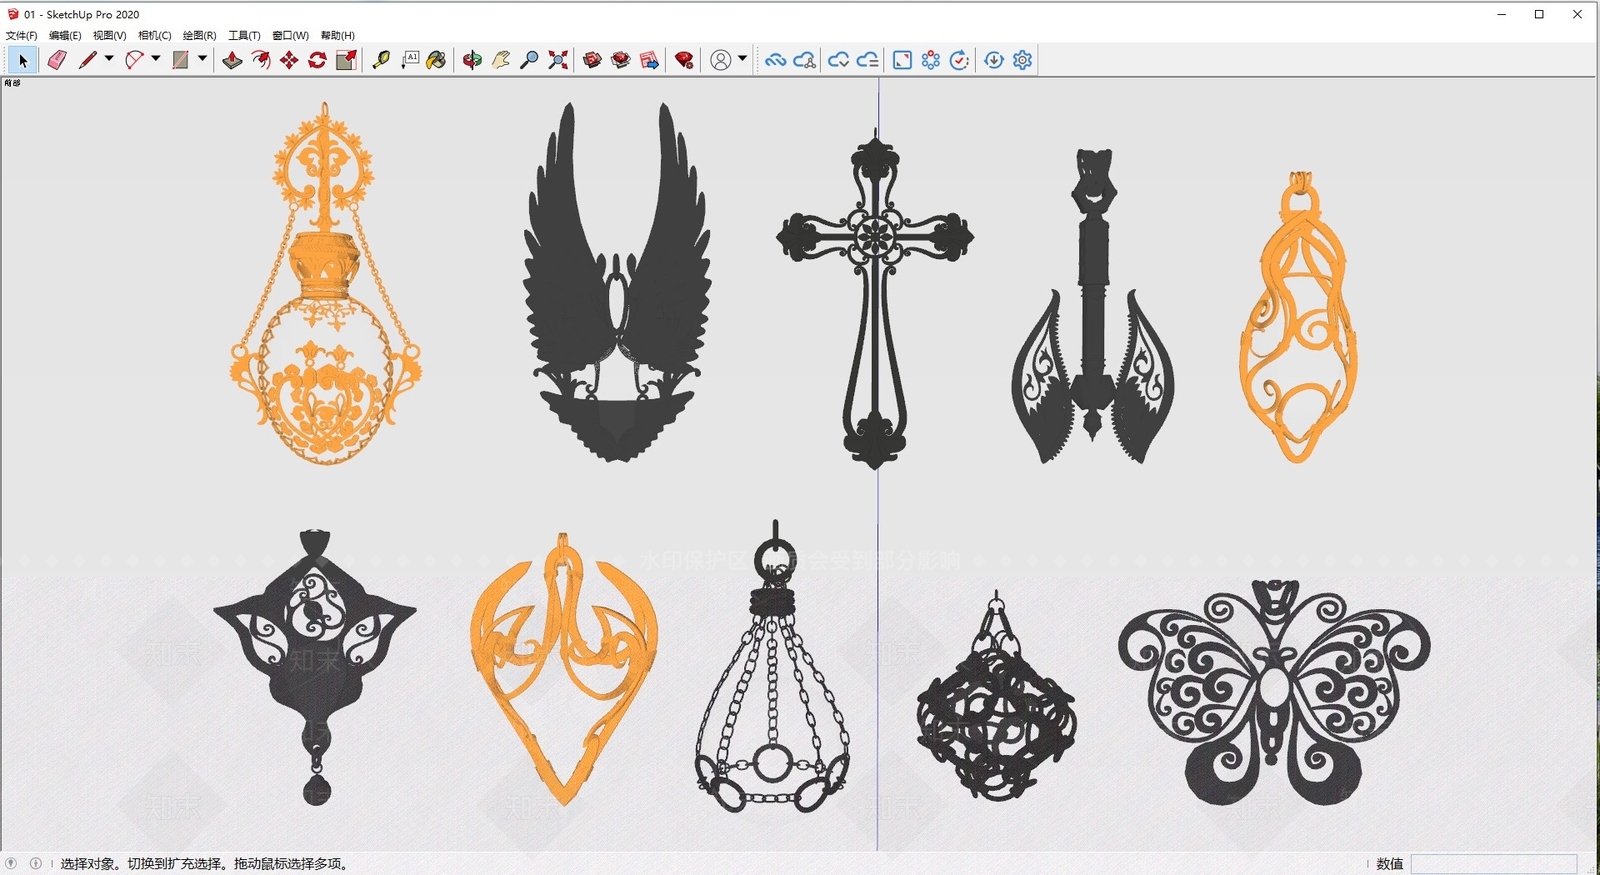Click the circular arrow checkmark icon
Viewport: 1600px width, 875px height.
[x=959, y=60]
